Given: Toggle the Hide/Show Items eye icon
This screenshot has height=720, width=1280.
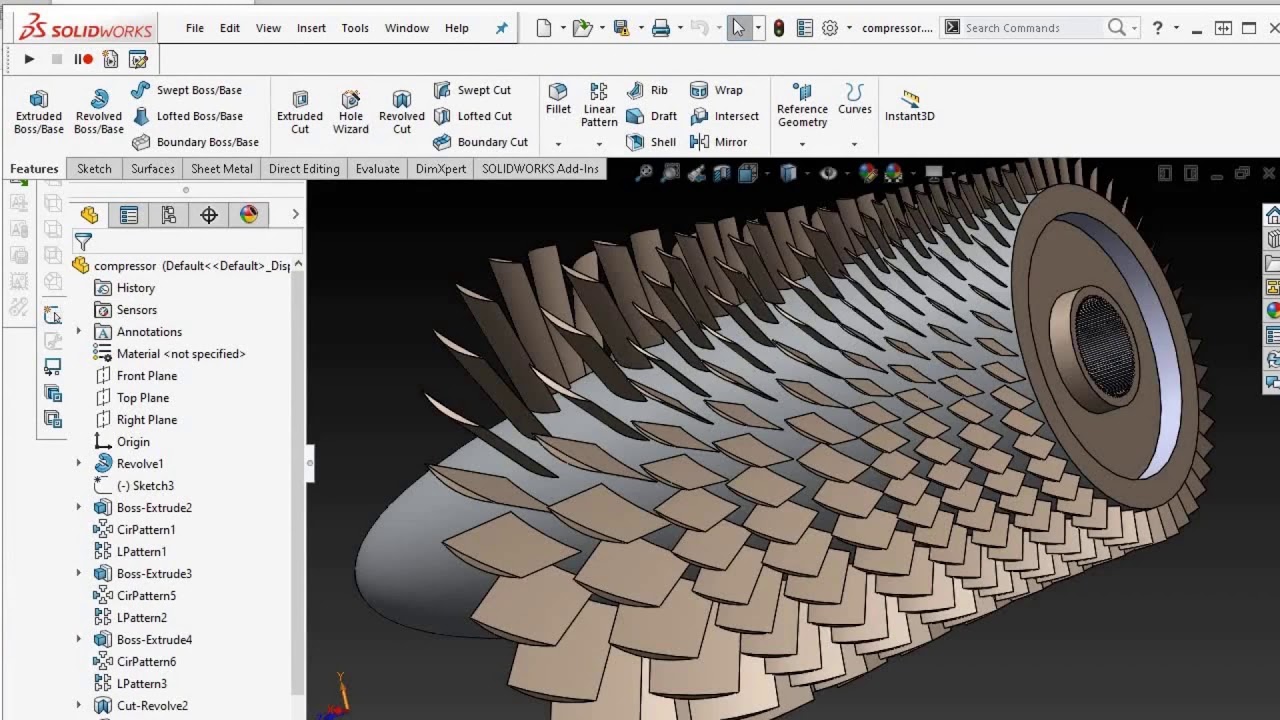Looking at the screenshot, I should pos(828,173).
